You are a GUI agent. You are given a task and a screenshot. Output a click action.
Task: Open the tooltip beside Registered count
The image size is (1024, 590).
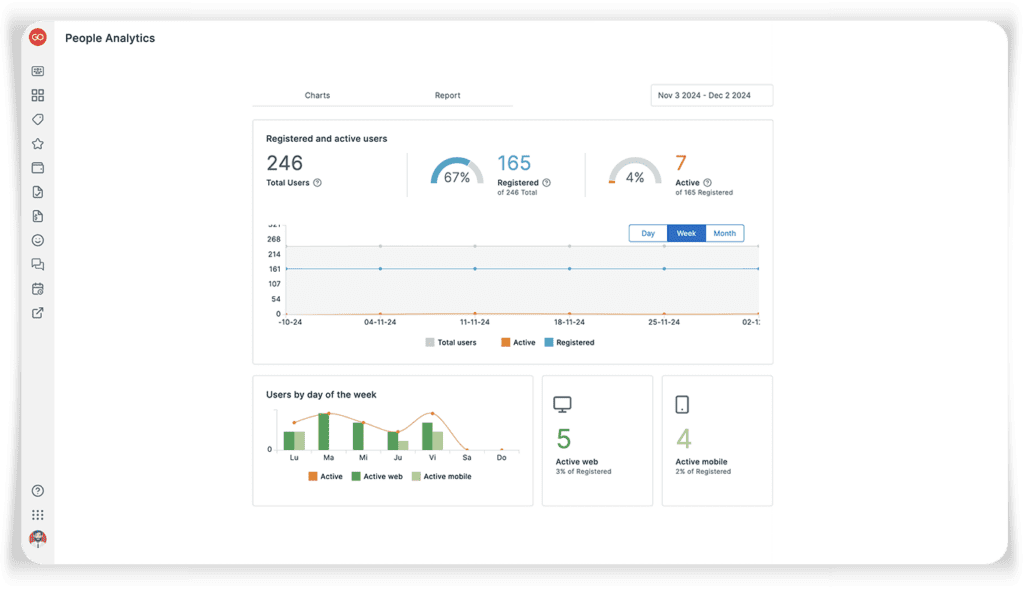(546, 183)
